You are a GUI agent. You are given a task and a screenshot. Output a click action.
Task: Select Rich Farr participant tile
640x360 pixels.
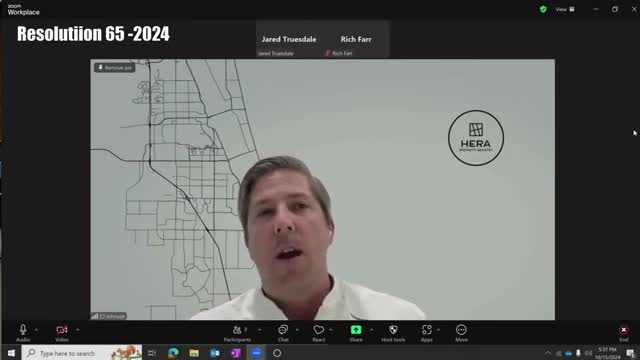[356, 40]
